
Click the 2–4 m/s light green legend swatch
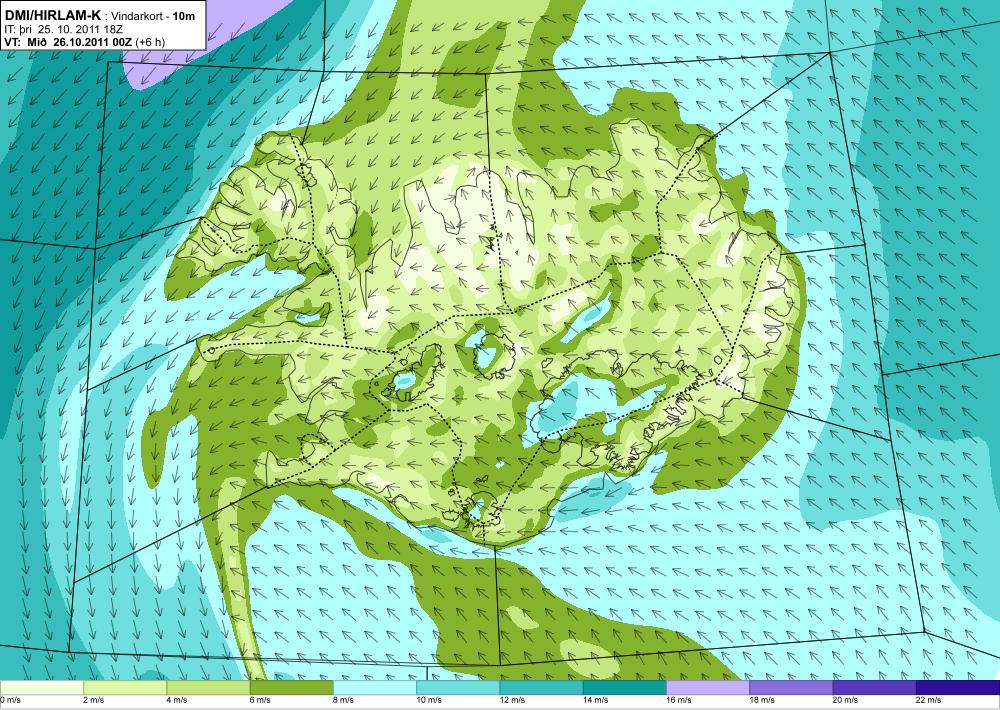click(x=125, y=688)
